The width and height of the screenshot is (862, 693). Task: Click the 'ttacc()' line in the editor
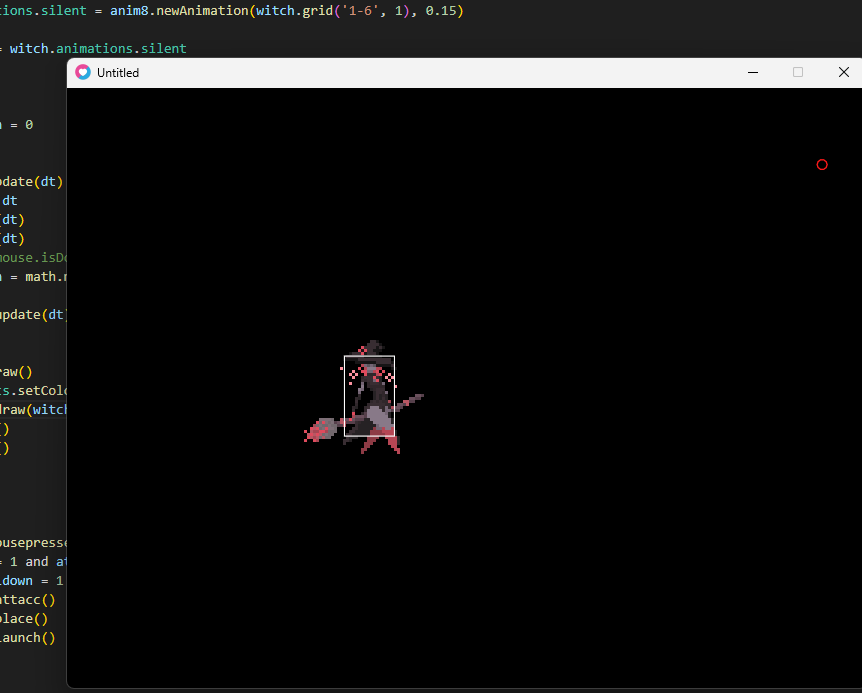pos(27,600)
